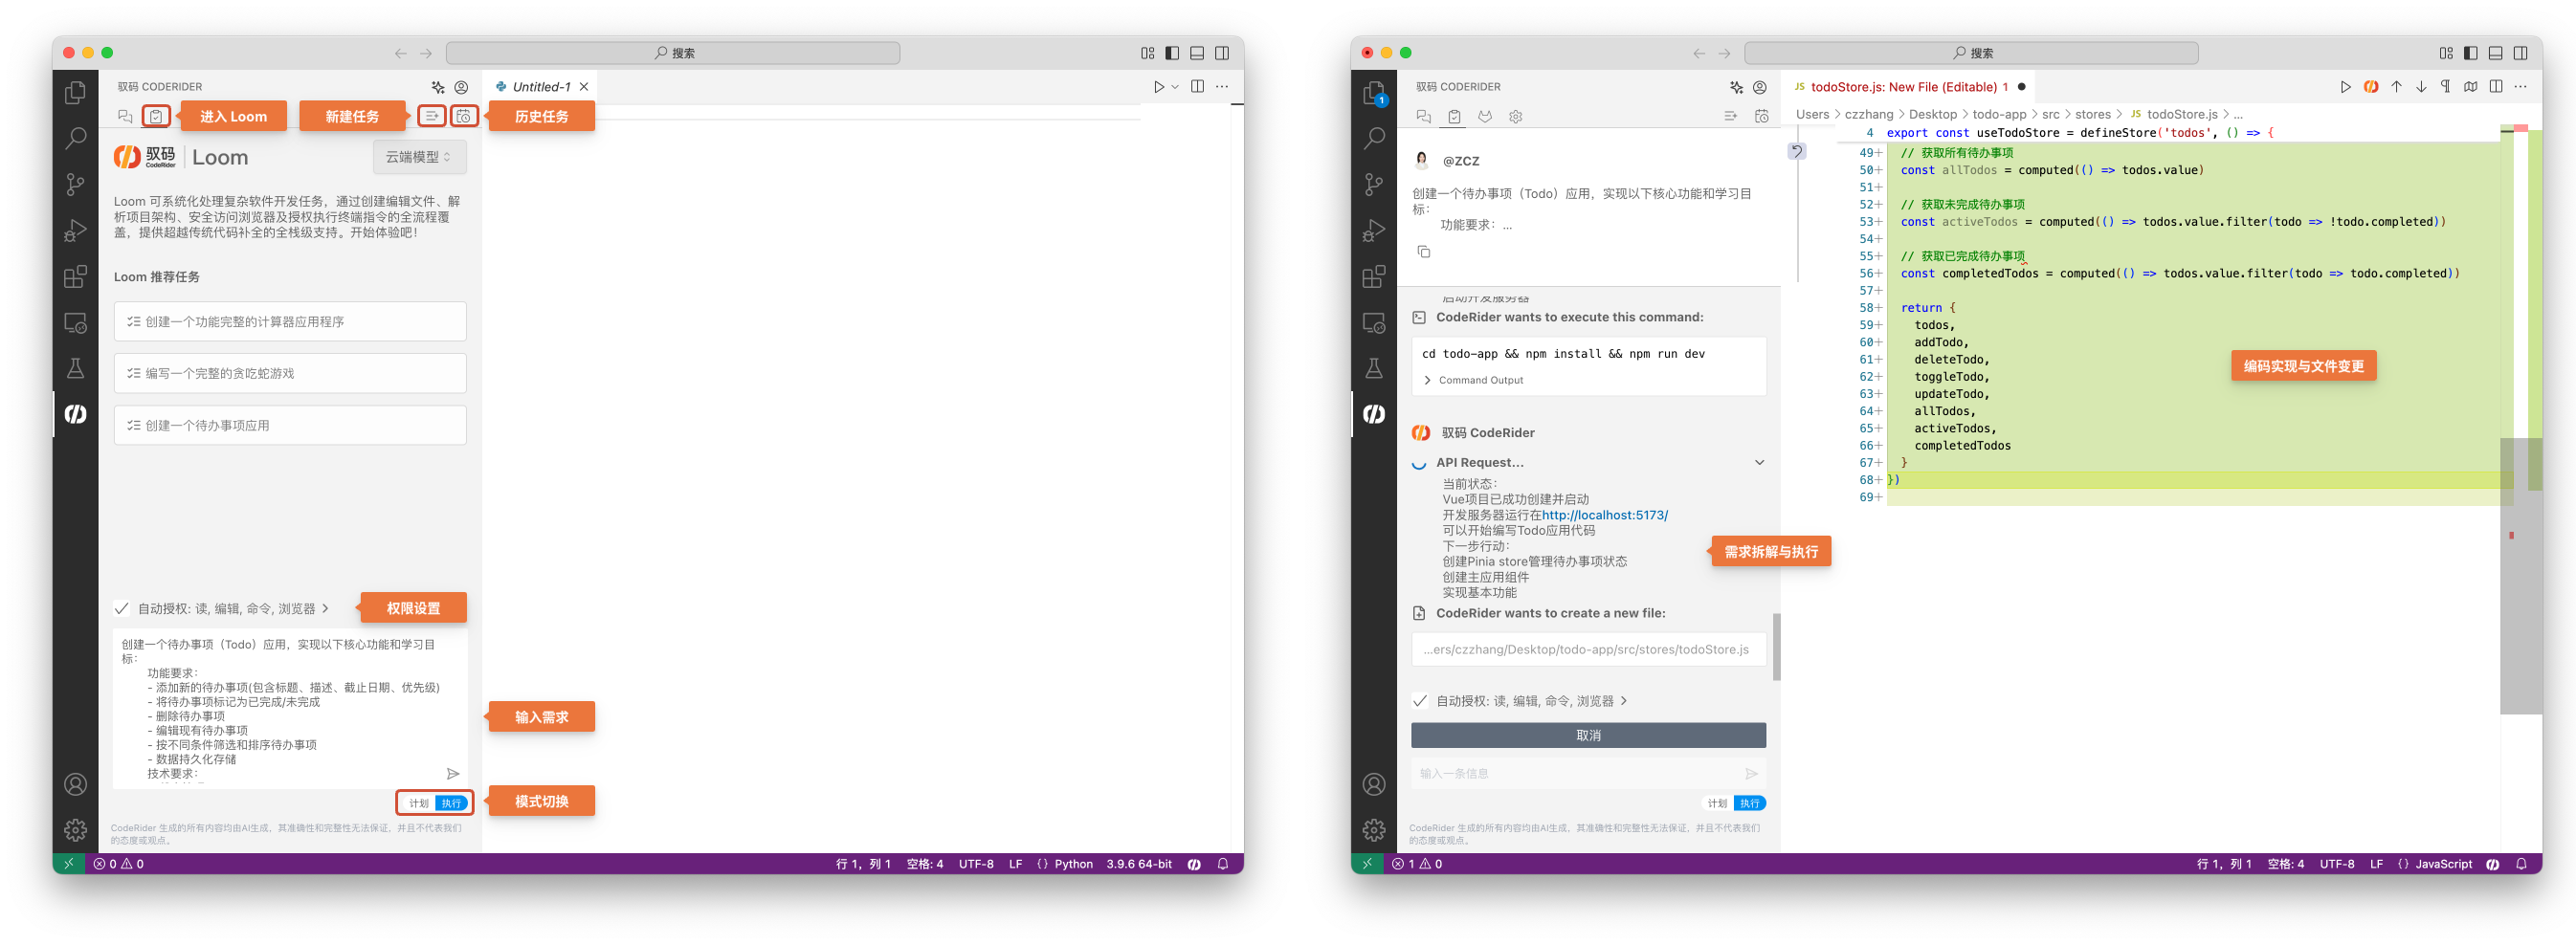Click the todo-app breadcrumb segment
The height and width of the screenshot is (945, 2576).
click(x=1999, y=114)
